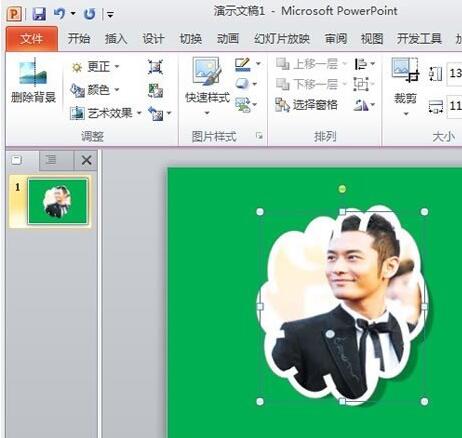The height and width of the screenshot is (438, 462).
Task: Click the Reset Picture icon
Action: point(155,114)
